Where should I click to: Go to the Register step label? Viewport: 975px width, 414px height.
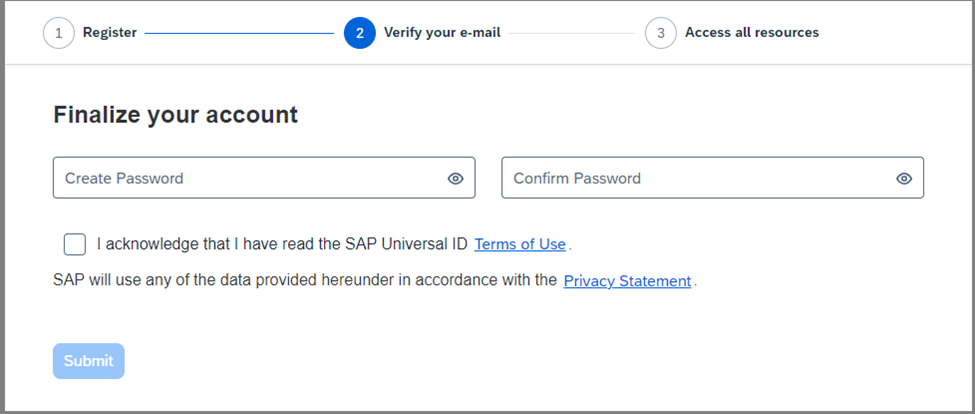point(109,32)
